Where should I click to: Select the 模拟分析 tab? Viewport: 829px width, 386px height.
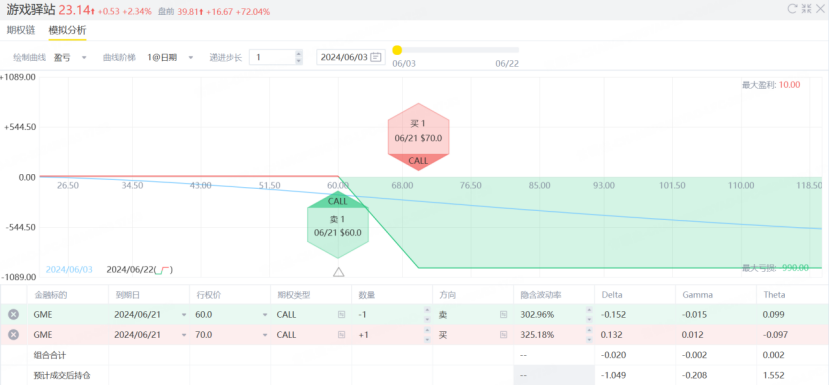67,30
